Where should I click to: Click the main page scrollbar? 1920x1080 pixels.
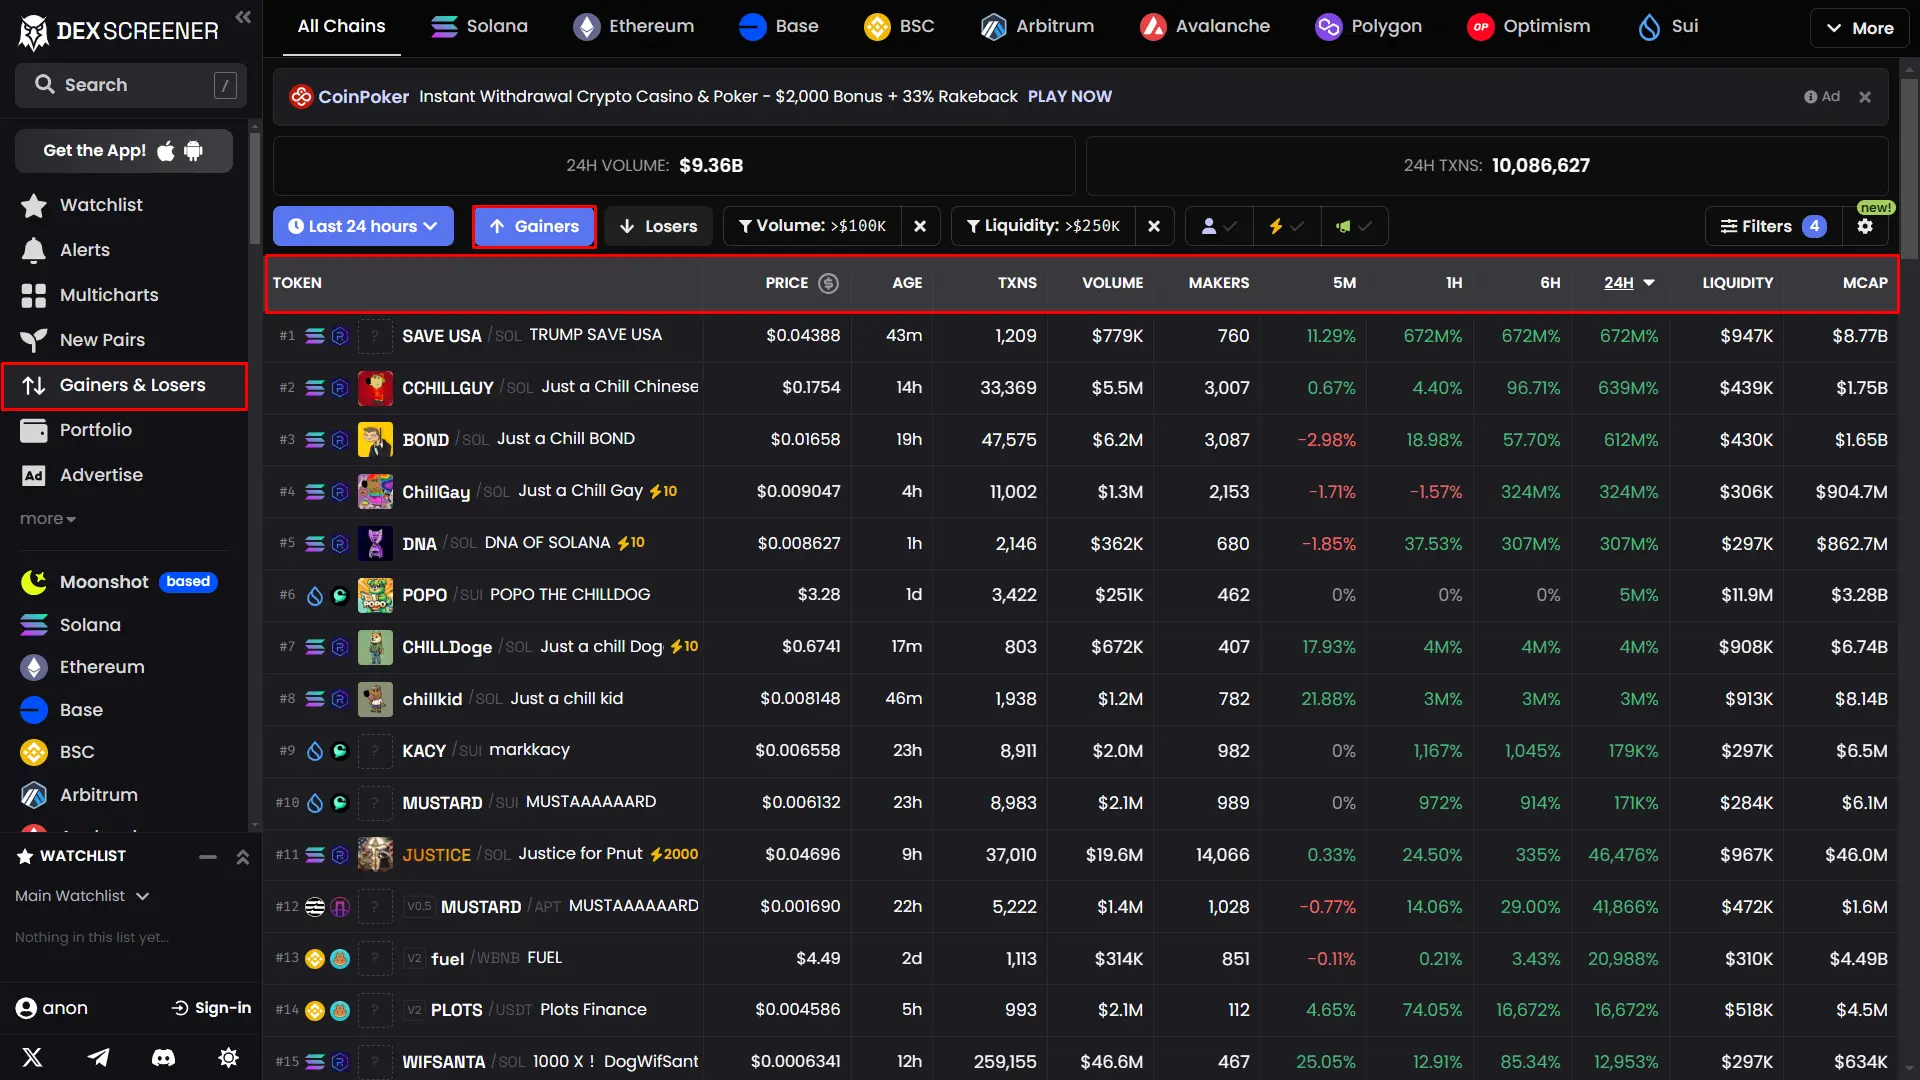pyautogui.click(x=1910, y=170)
